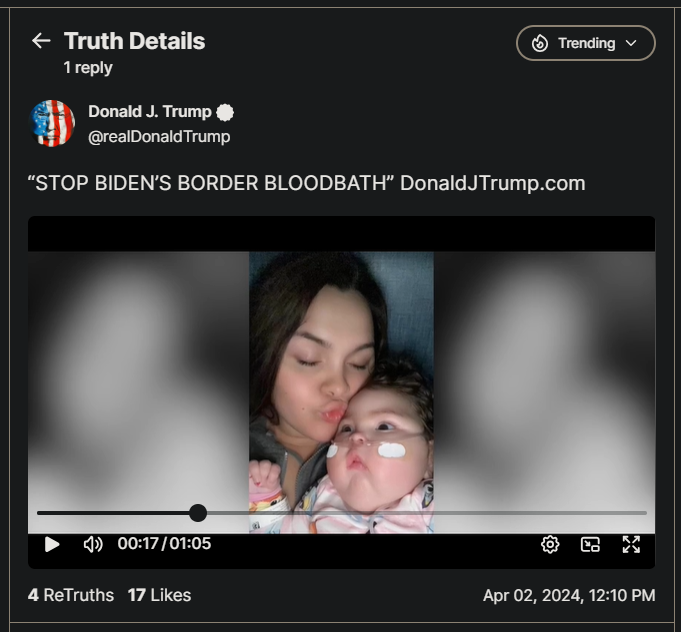
Task: Enable picture-in-picture mode
Action: click(590, 544)
